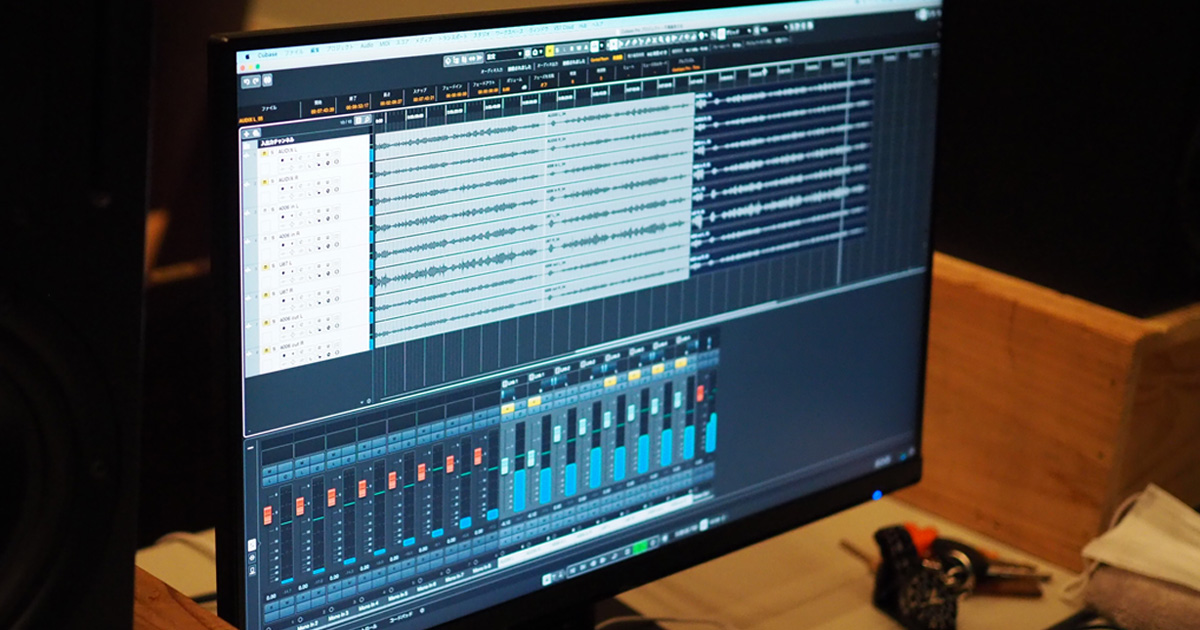Click the redo arrow icon
This screenshot has height=630, width=1200.
click(256, 80)
